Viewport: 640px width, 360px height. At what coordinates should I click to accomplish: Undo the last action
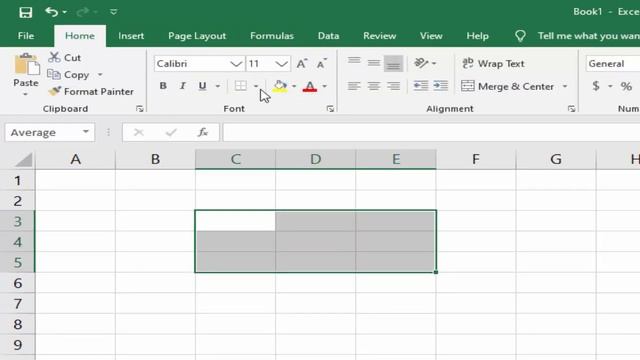[52, 12]
